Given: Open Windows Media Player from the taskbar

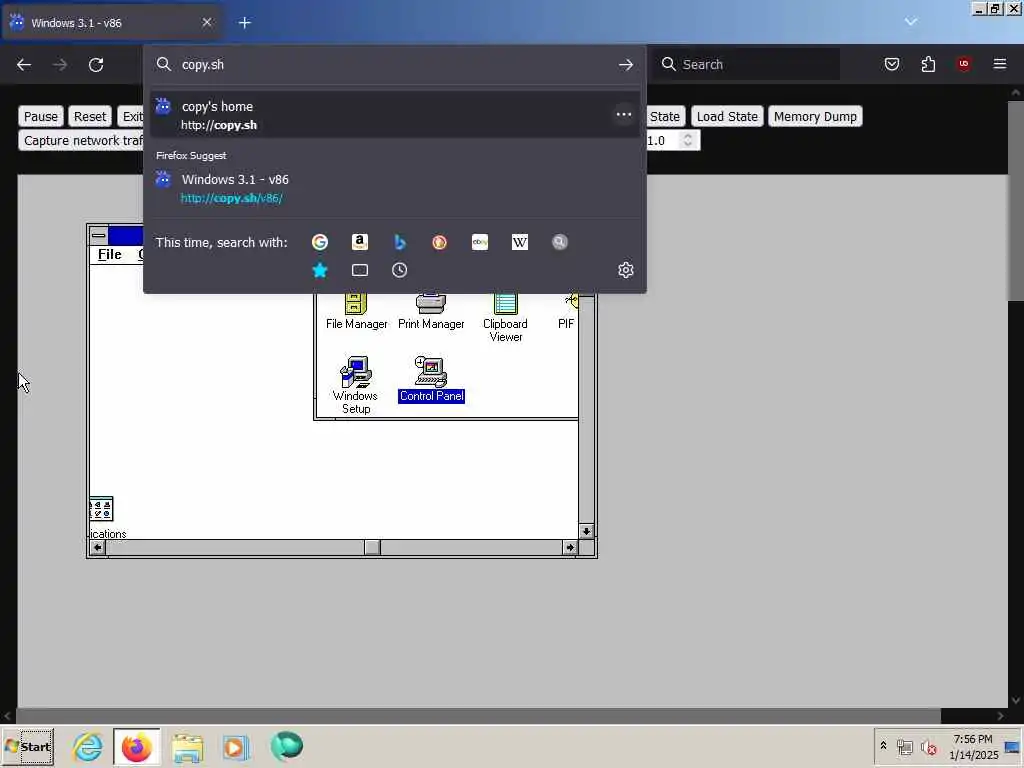Looking at the screenshot, I should point(236,746).
